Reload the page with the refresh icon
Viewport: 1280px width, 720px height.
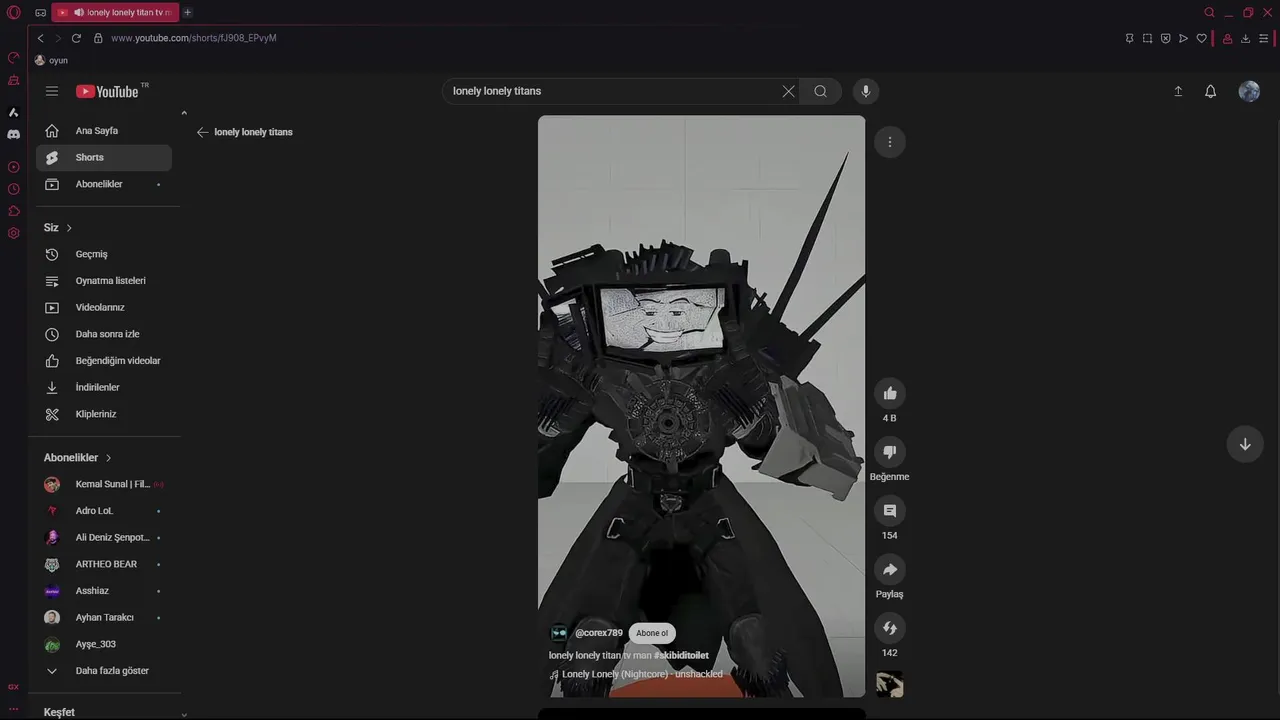(76, 38)
